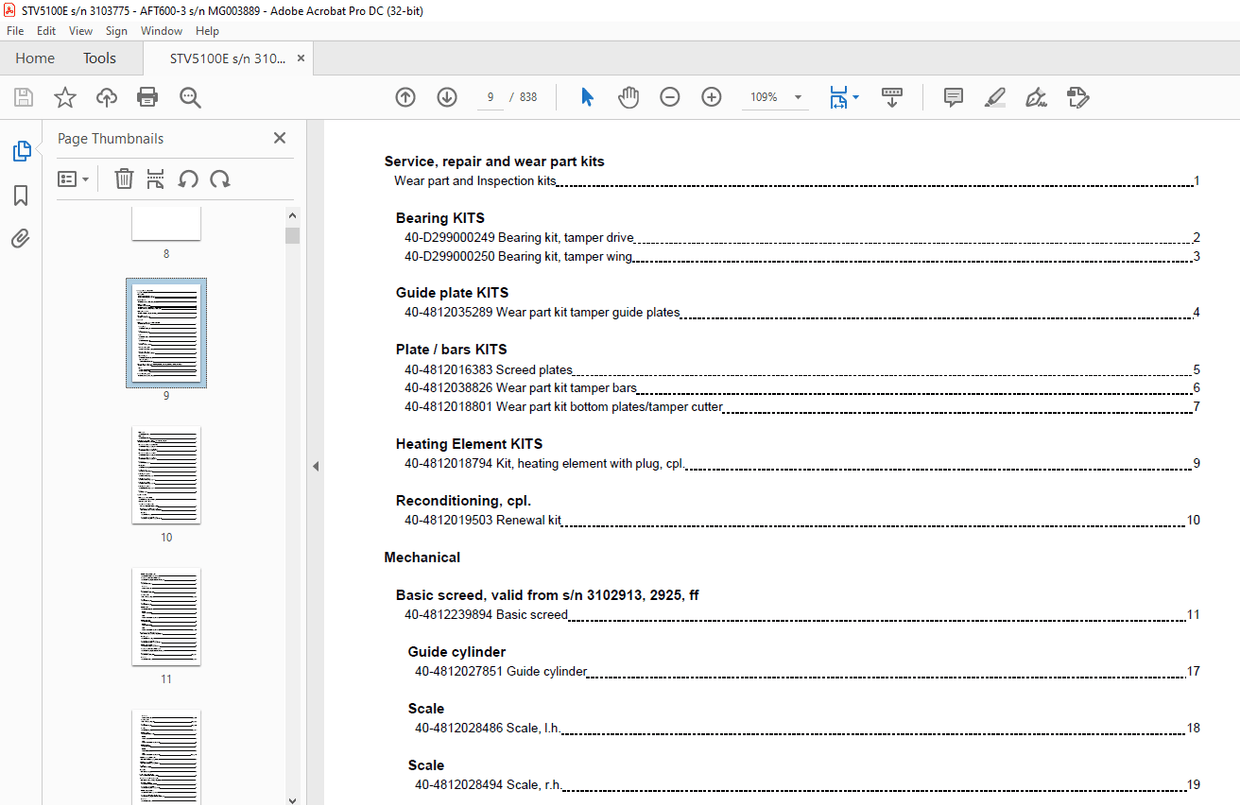The width and height of the screenshot is (1240, 805).
Task: Toggle the Attachments paperclip panel
Action: (21, 238)
